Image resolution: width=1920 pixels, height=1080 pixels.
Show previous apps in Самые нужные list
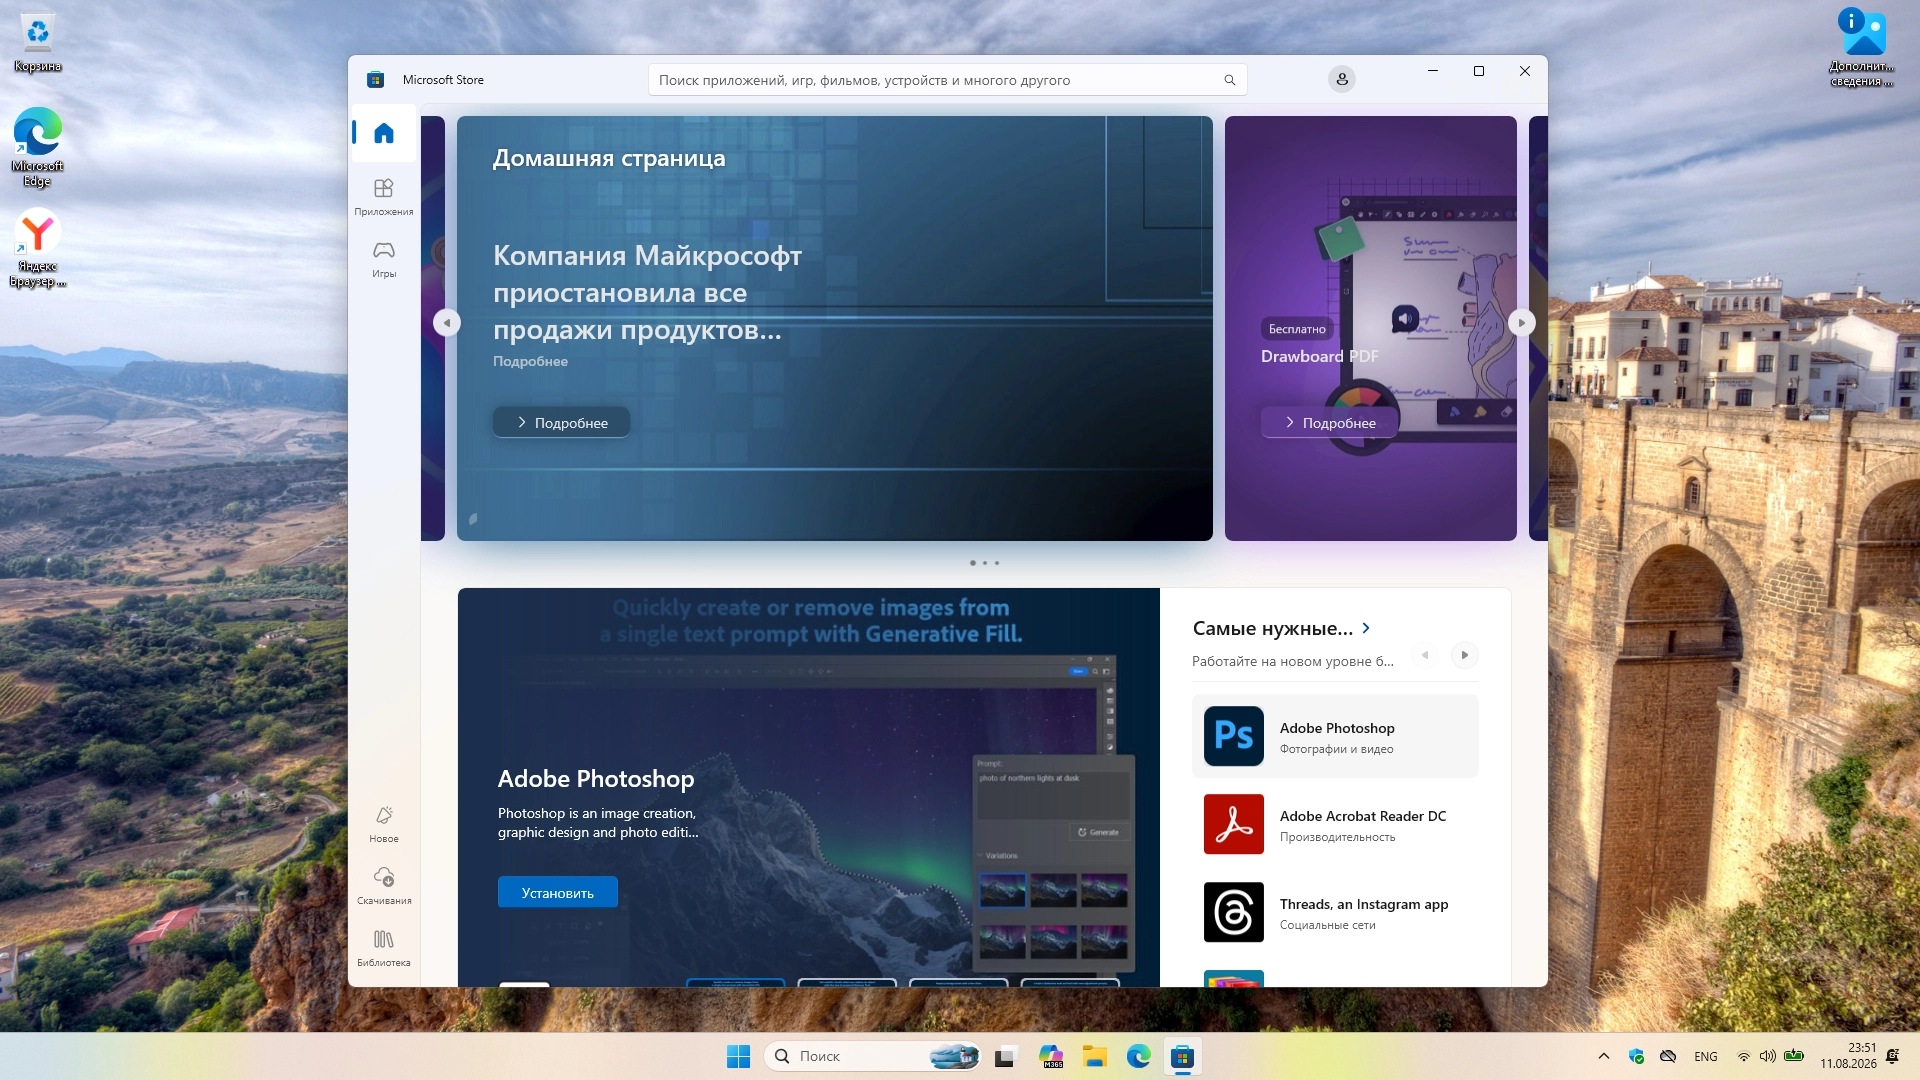pos(1425,655)
